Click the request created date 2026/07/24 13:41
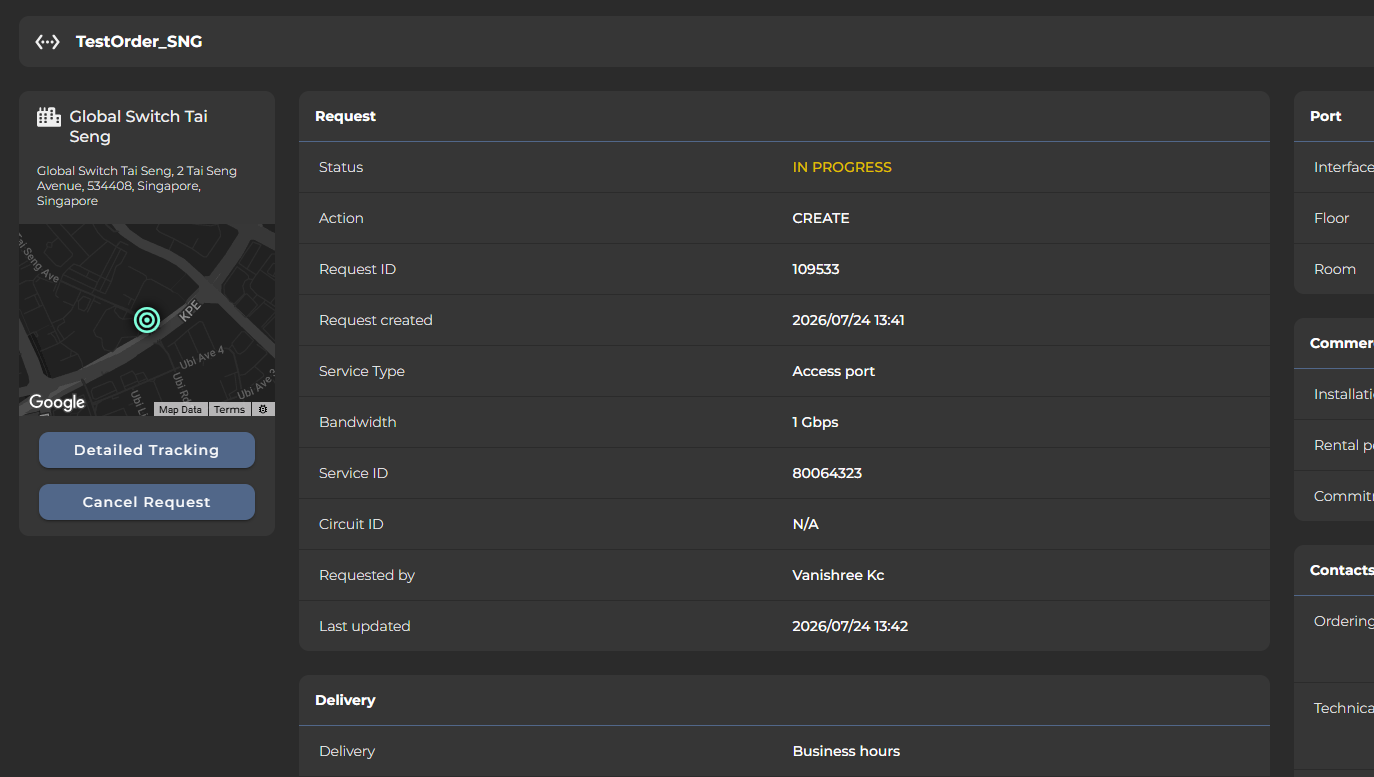 (849, 320)
